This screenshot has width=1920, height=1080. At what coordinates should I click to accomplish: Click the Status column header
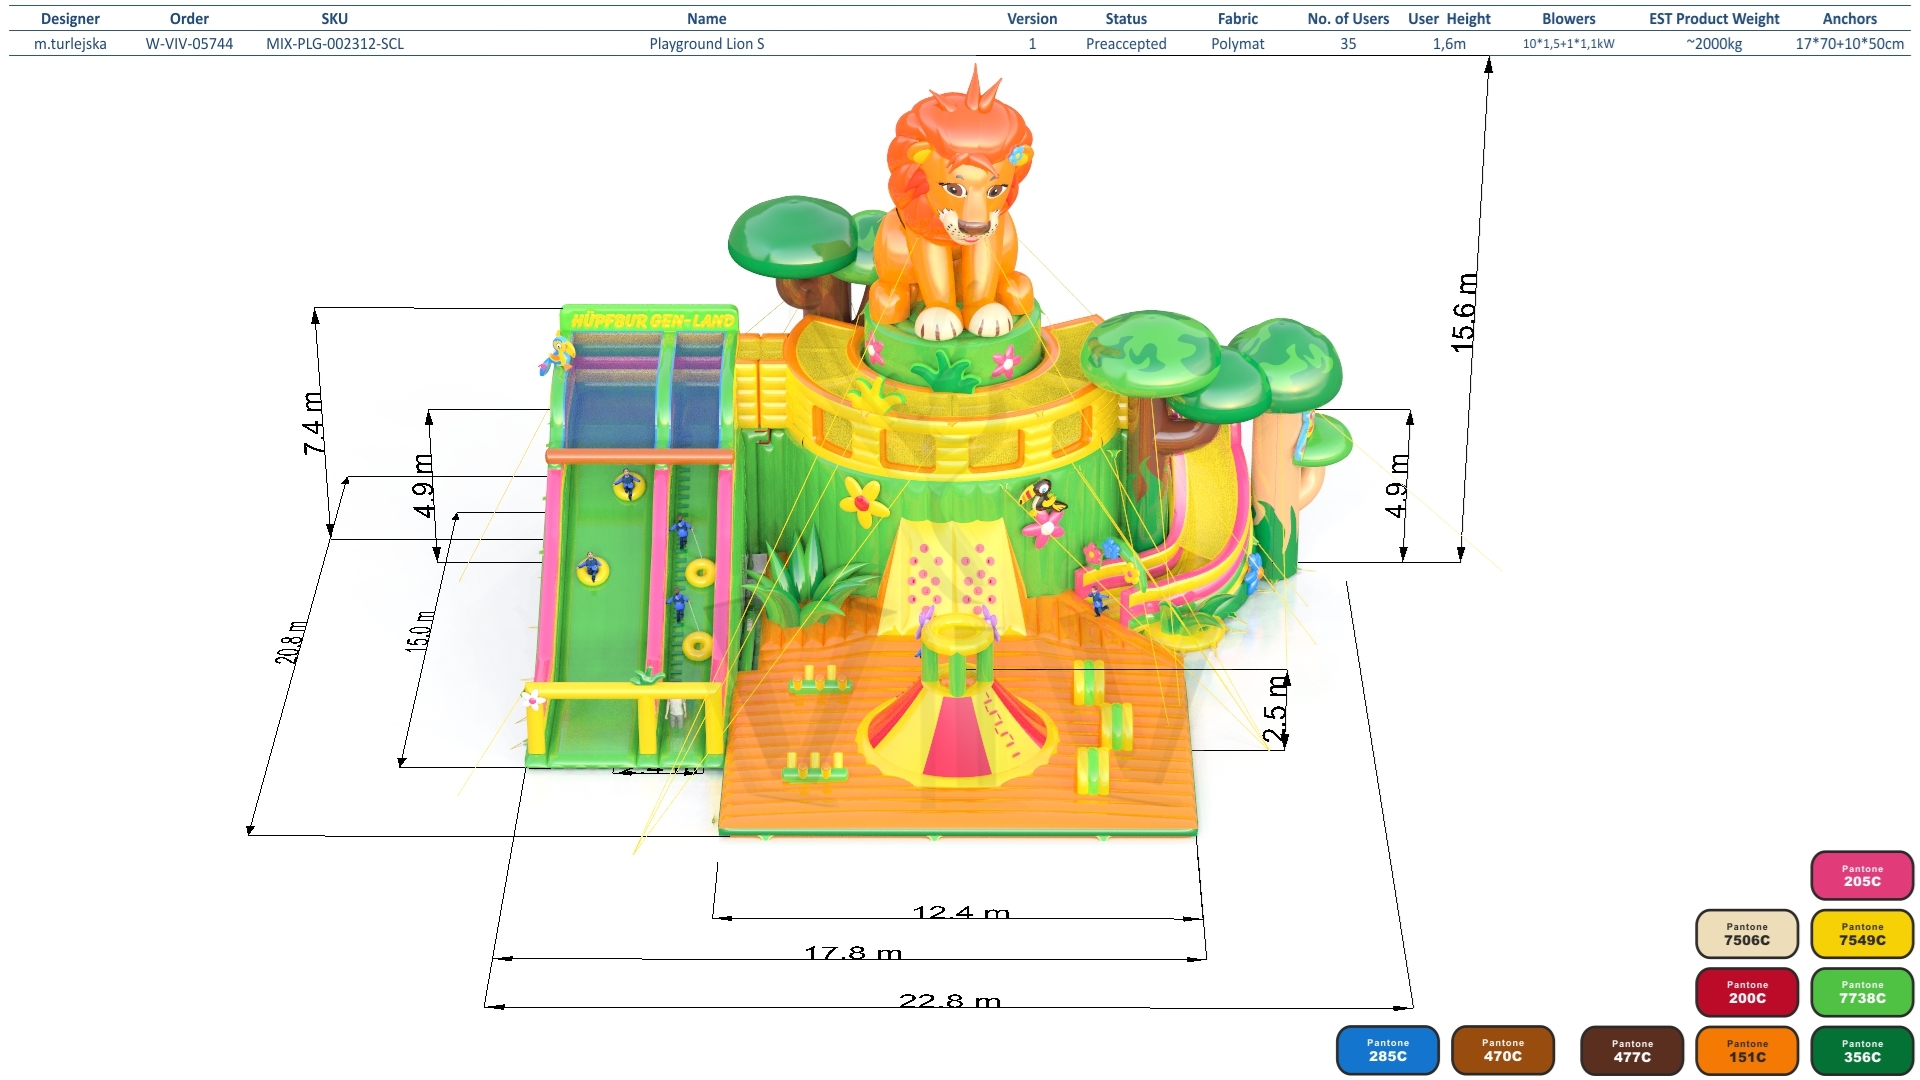(x=1126, y=19)
